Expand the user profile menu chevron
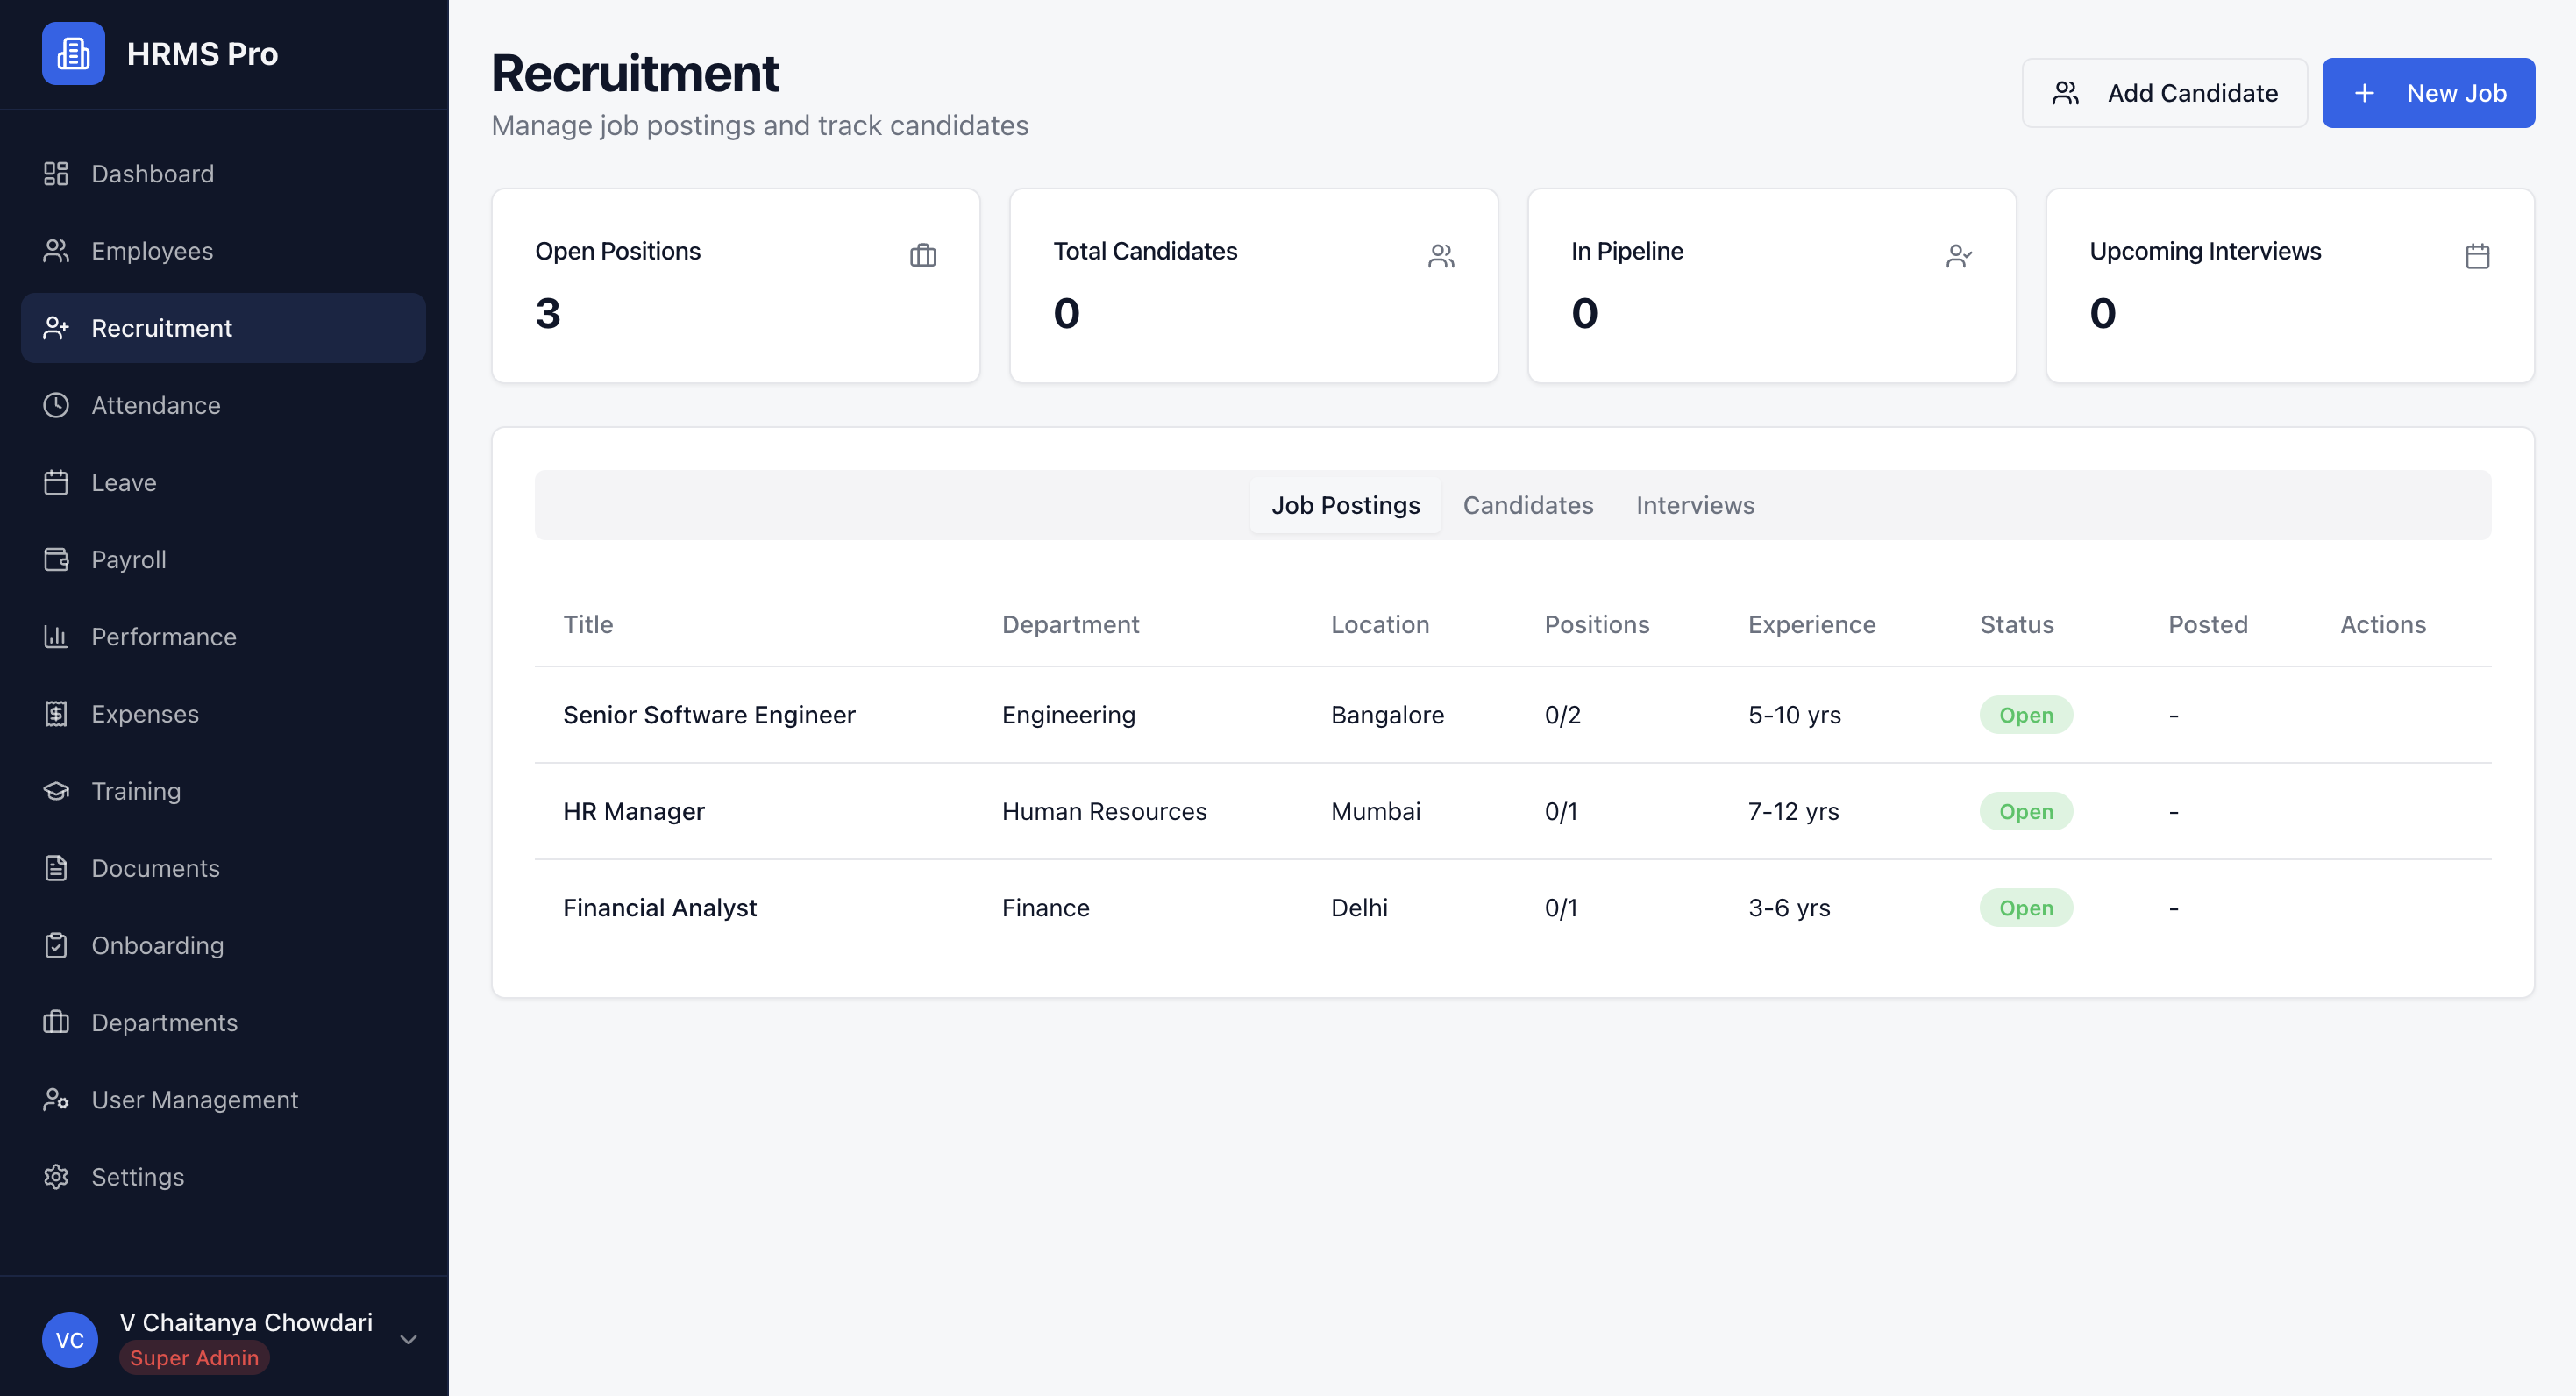The height and width of the screenshot is (1396, 2576). 408,1340
